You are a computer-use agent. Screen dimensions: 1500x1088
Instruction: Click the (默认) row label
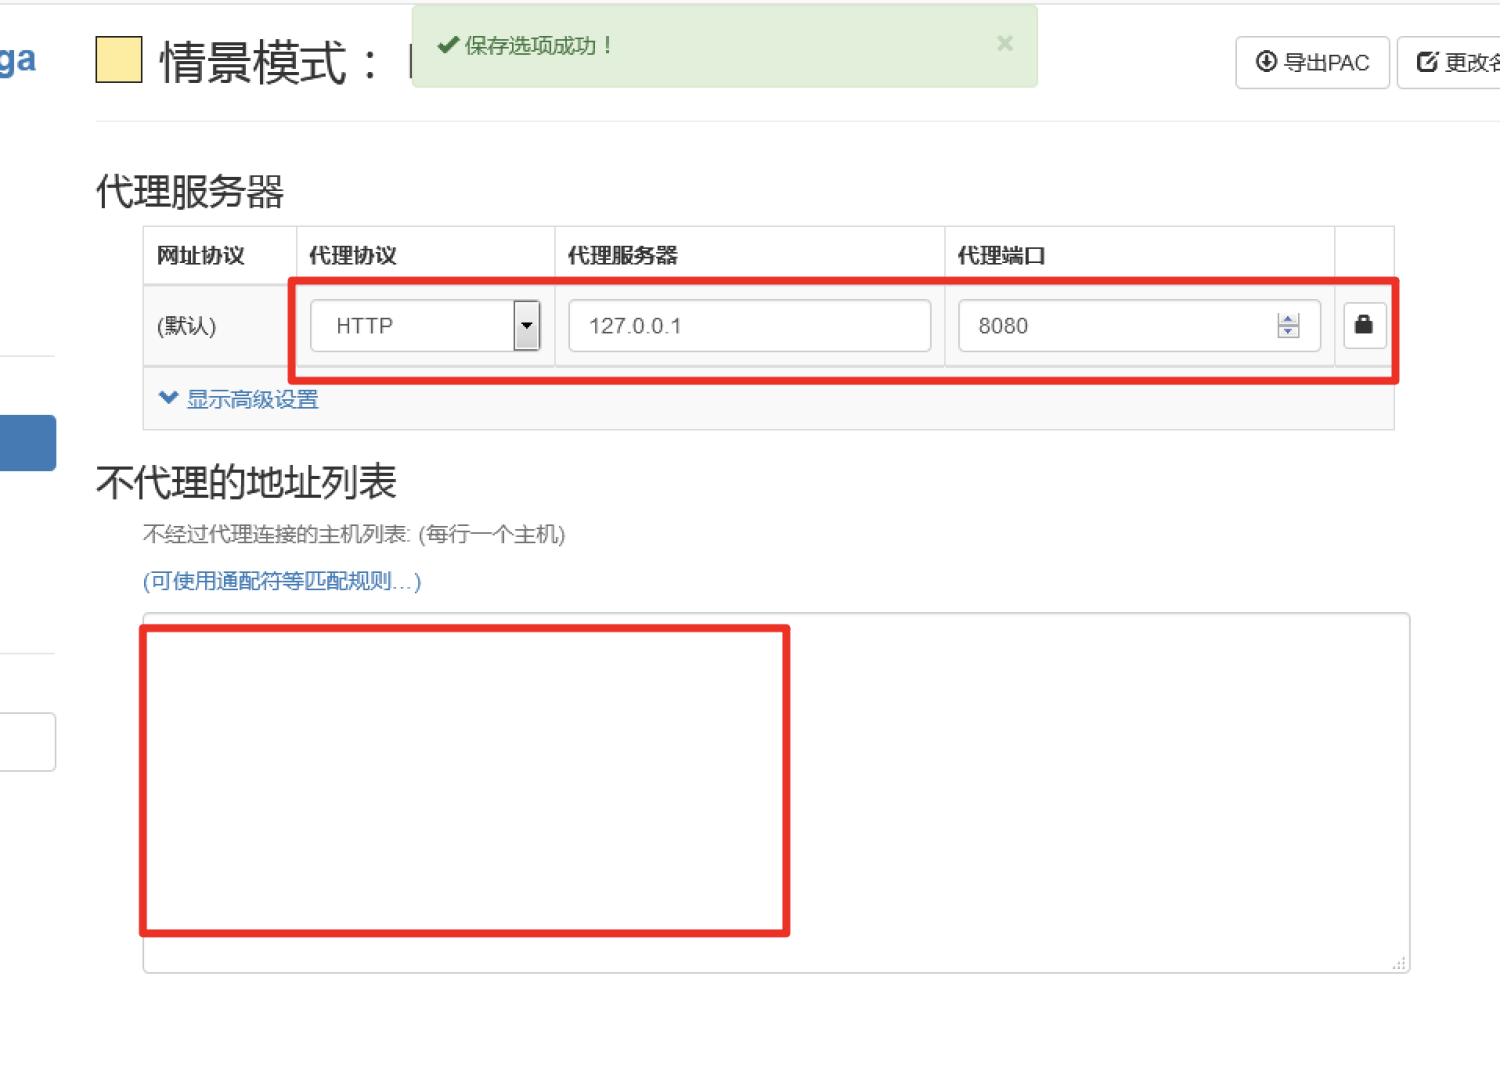point(187,326)
